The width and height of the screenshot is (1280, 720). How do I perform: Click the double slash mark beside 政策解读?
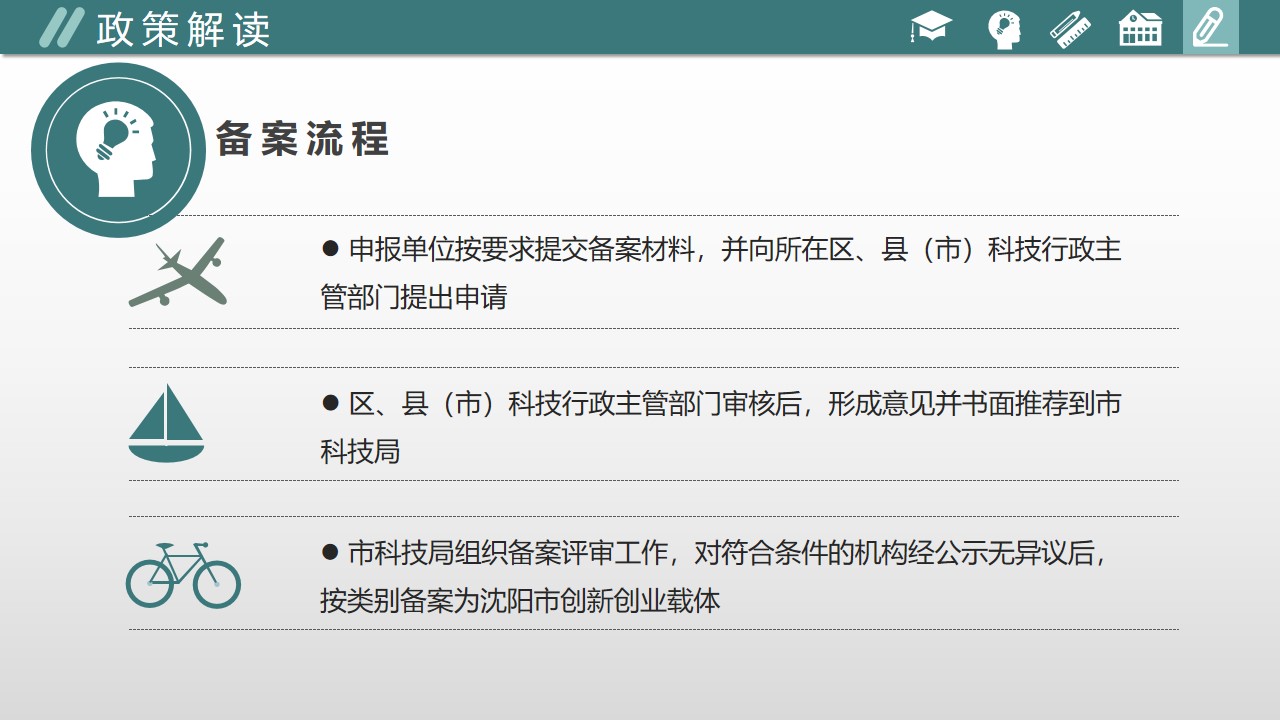coord(60,28)
